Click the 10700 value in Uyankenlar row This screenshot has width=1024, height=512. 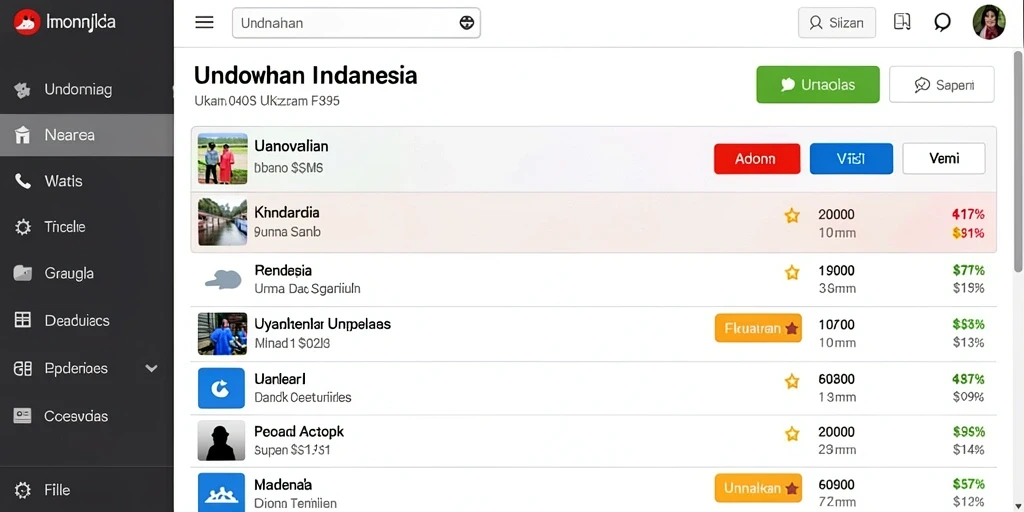837,325
